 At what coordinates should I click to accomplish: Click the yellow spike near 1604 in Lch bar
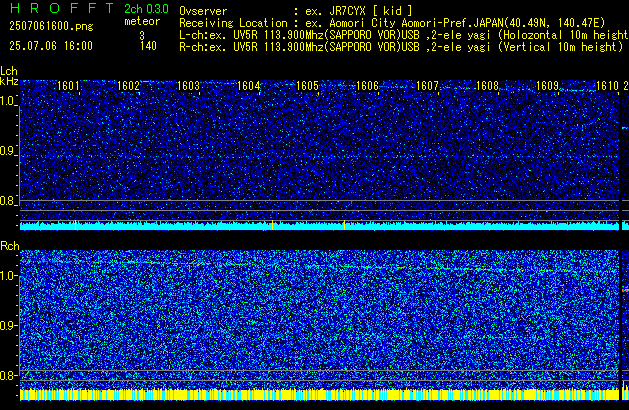click(272, 225)
